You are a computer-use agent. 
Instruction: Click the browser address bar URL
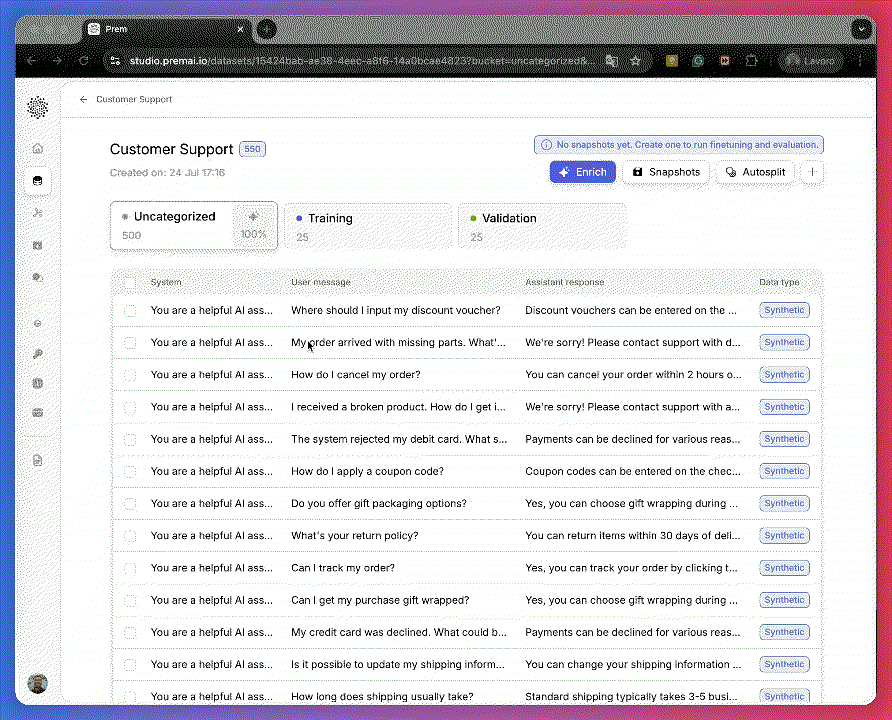(x=362, y=60)
